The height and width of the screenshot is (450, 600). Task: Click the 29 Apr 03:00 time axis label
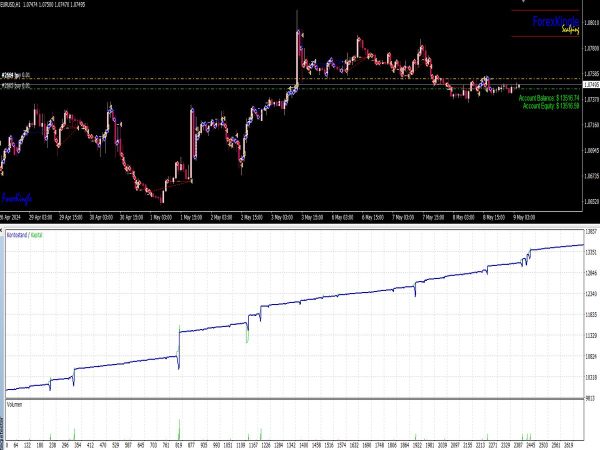click(x=40, y=217)
